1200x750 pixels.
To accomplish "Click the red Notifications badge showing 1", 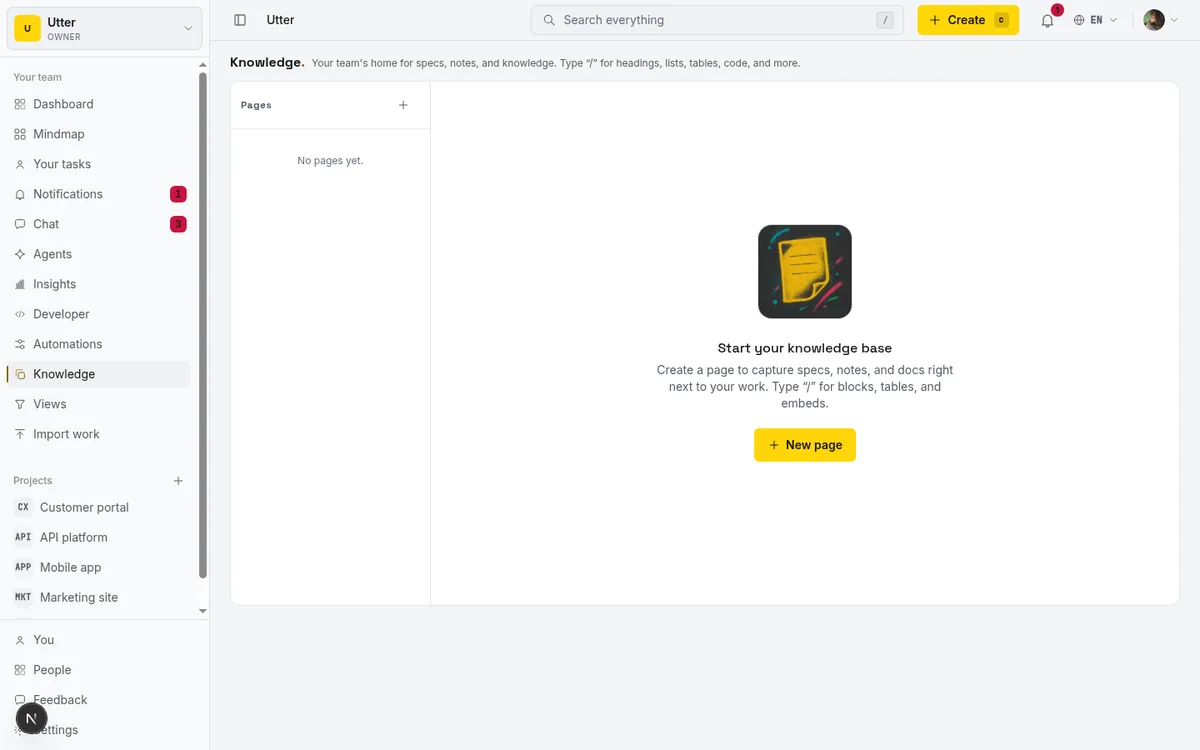I will 178,194.
